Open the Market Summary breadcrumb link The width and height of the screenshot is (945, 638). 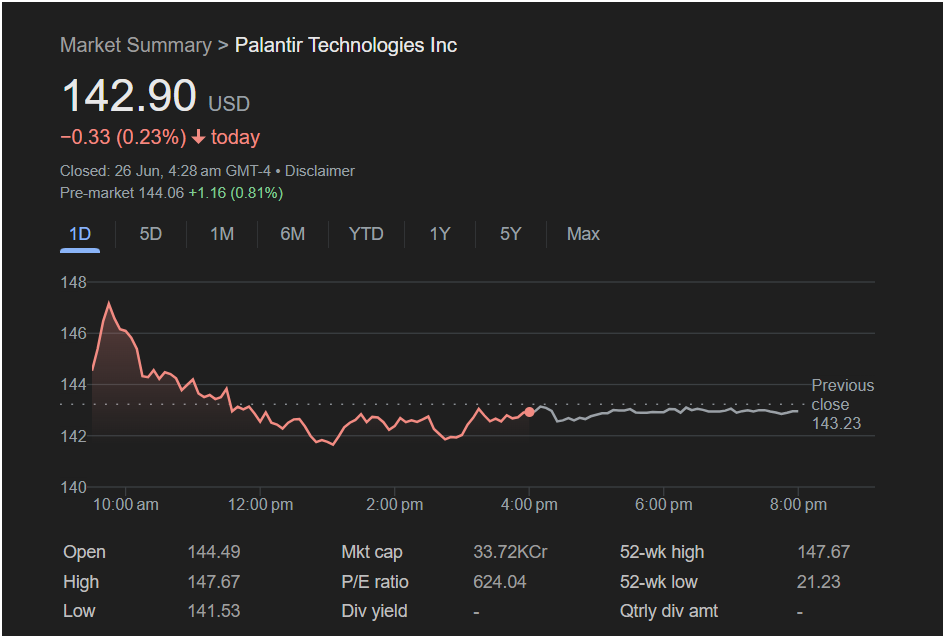coord(136,45)
